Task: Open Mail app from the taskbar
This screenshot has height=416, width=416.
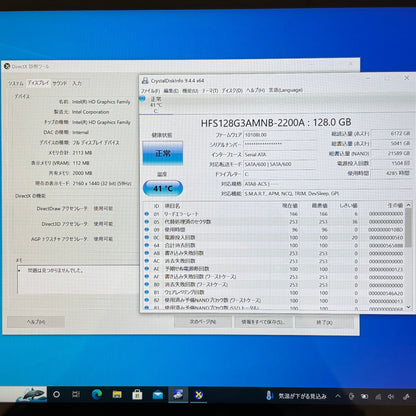Action: 158,395
